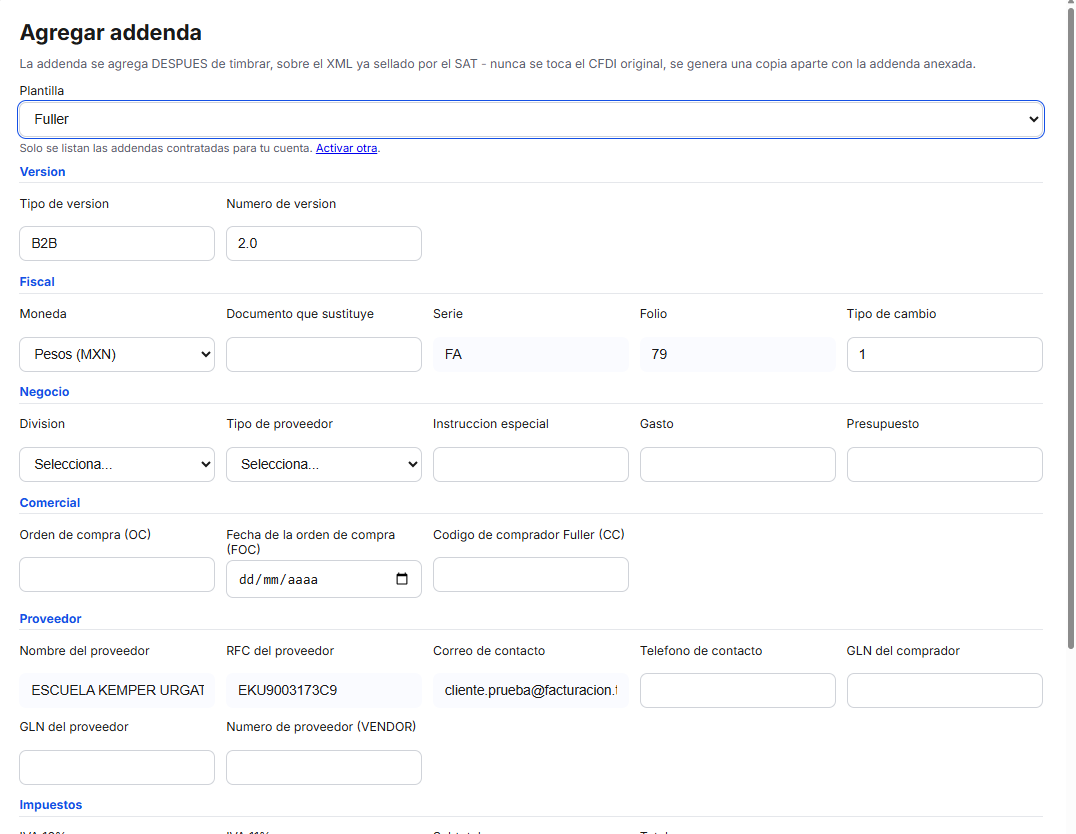Click the Codigo de comprador Fuller field
The image size is (1076, 834).
click(x=530, y=575)
